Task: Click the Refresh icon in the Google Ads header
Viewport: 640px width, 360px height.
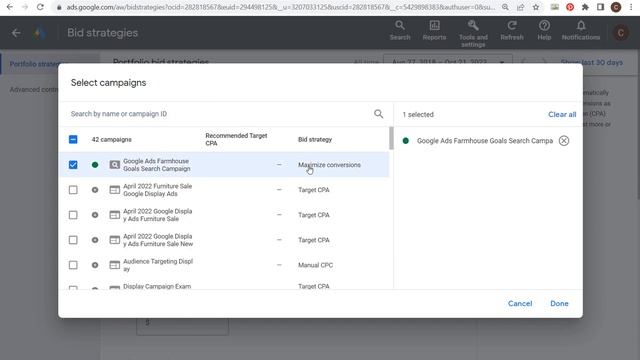Action: [512, 31]
